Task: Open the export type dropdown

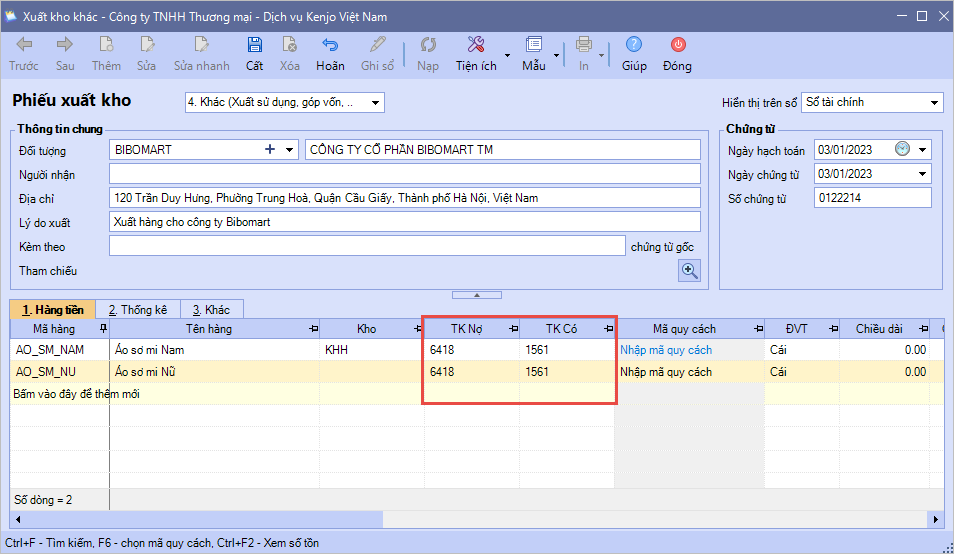Action: pos(376,103)
